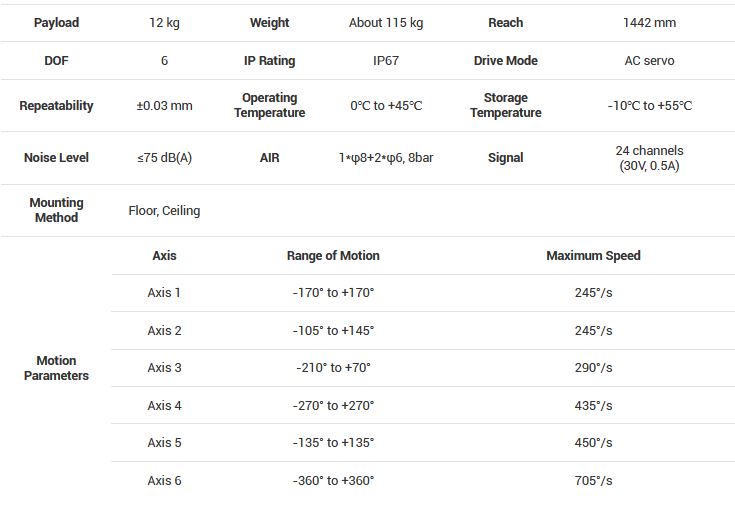Screen dimensions: 735x525
Task: Select the 1442 mm reach value
Action: 649,23
